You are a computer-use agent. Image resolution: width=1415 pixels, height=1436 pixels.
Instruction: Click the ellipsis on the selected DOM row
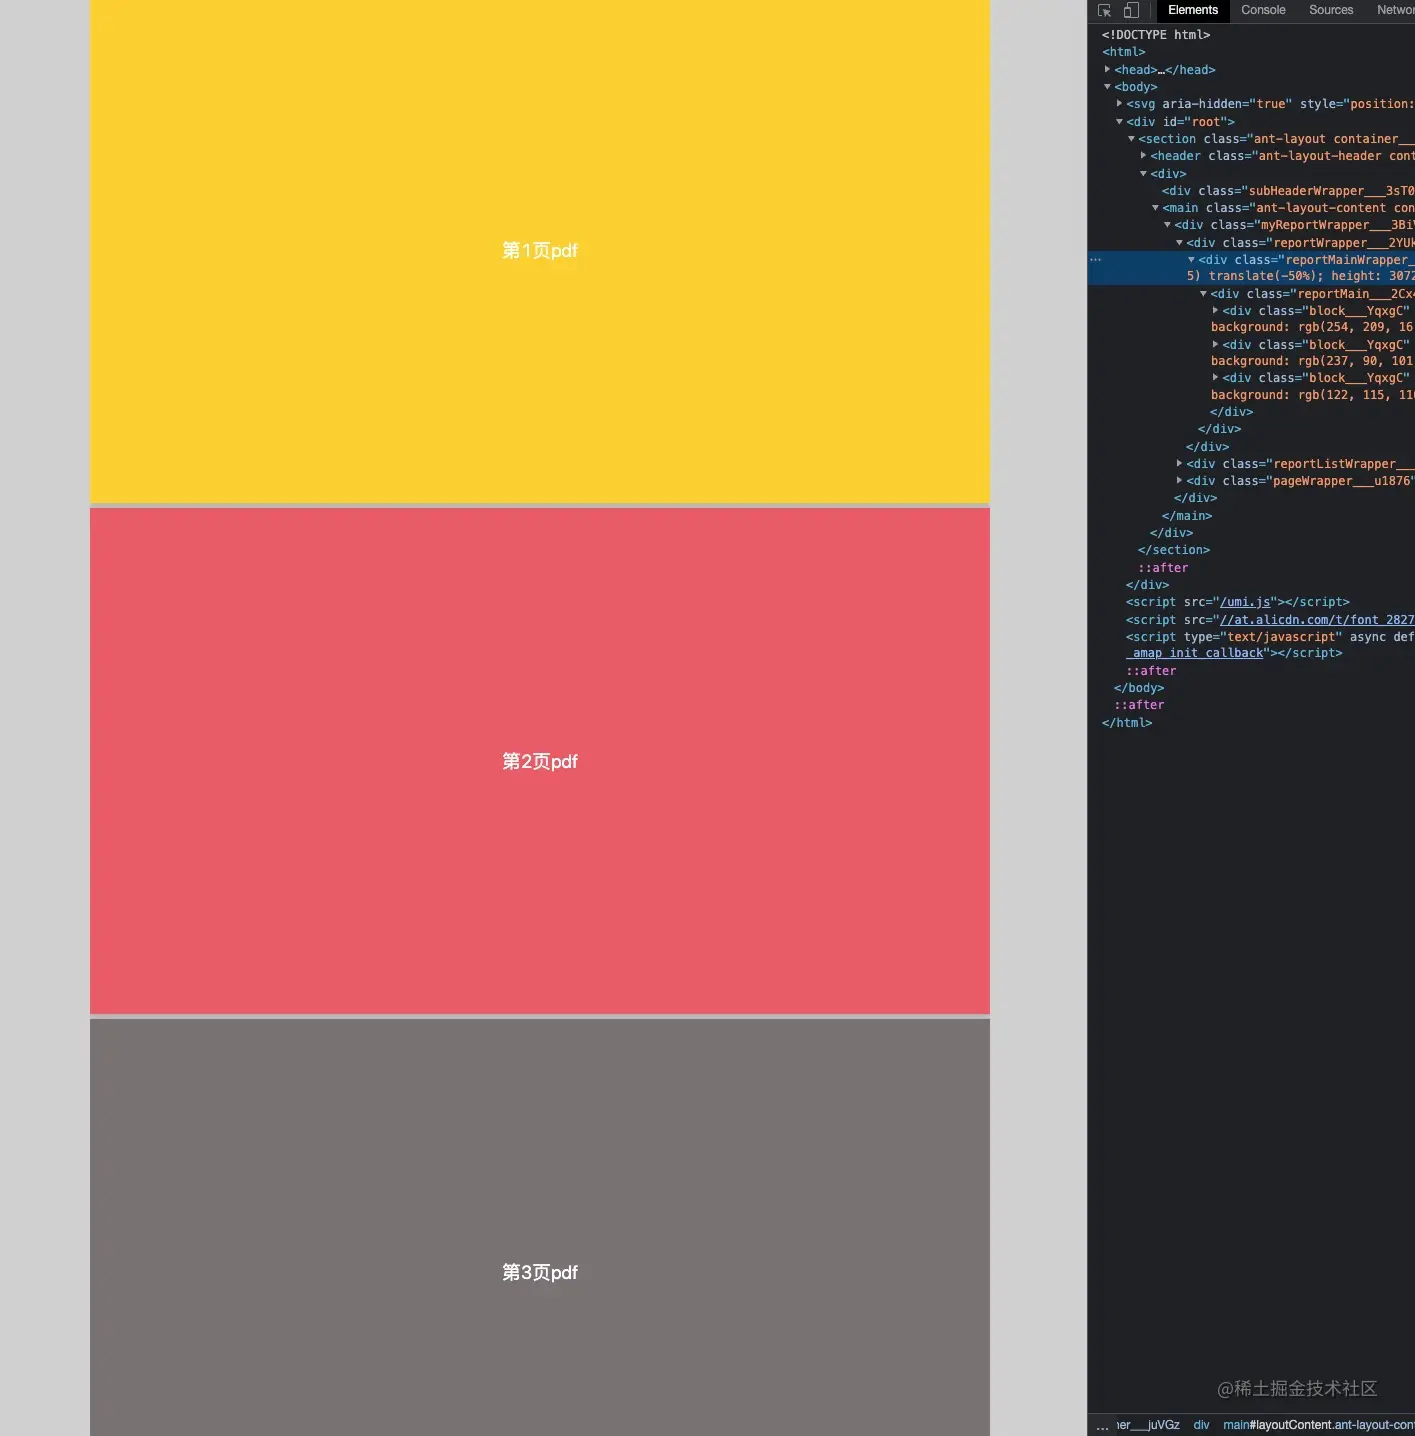point(1096,260)
